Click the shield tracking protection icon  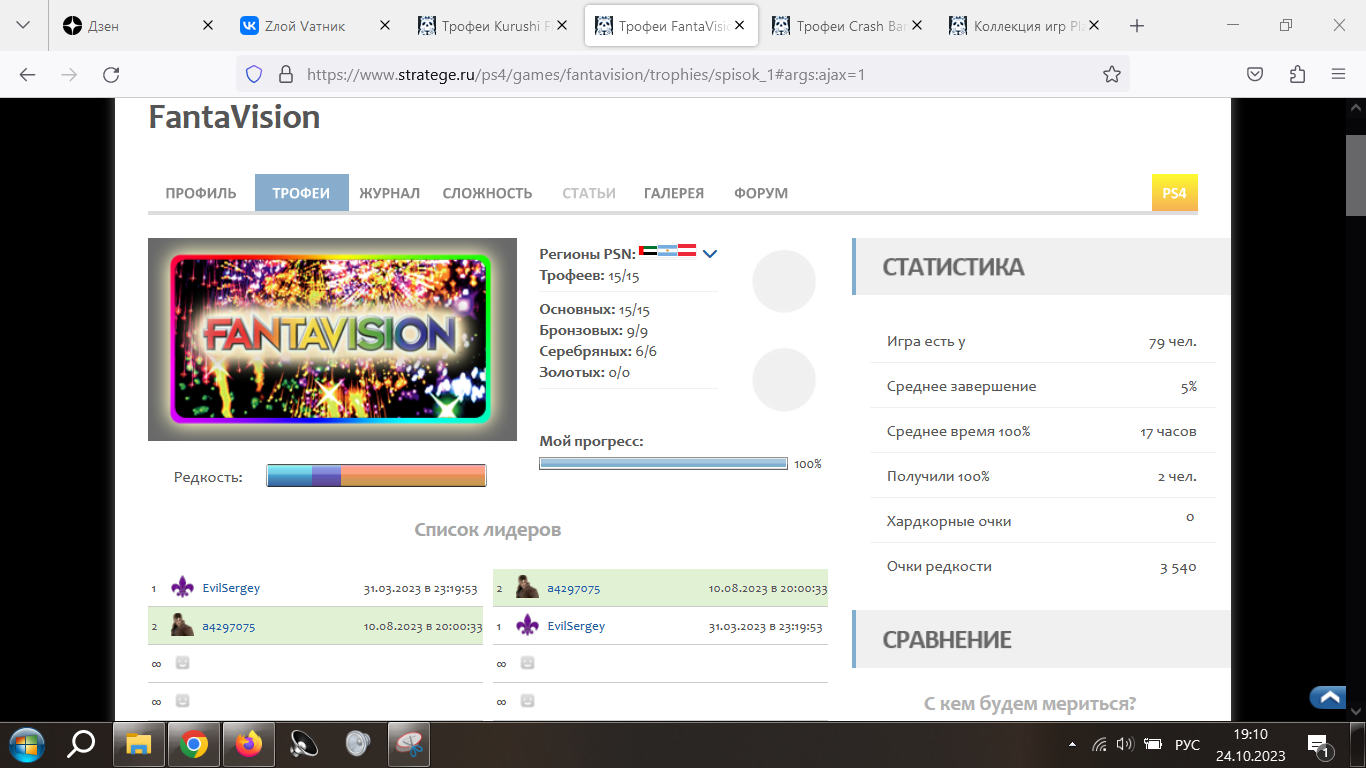(254, 74)
